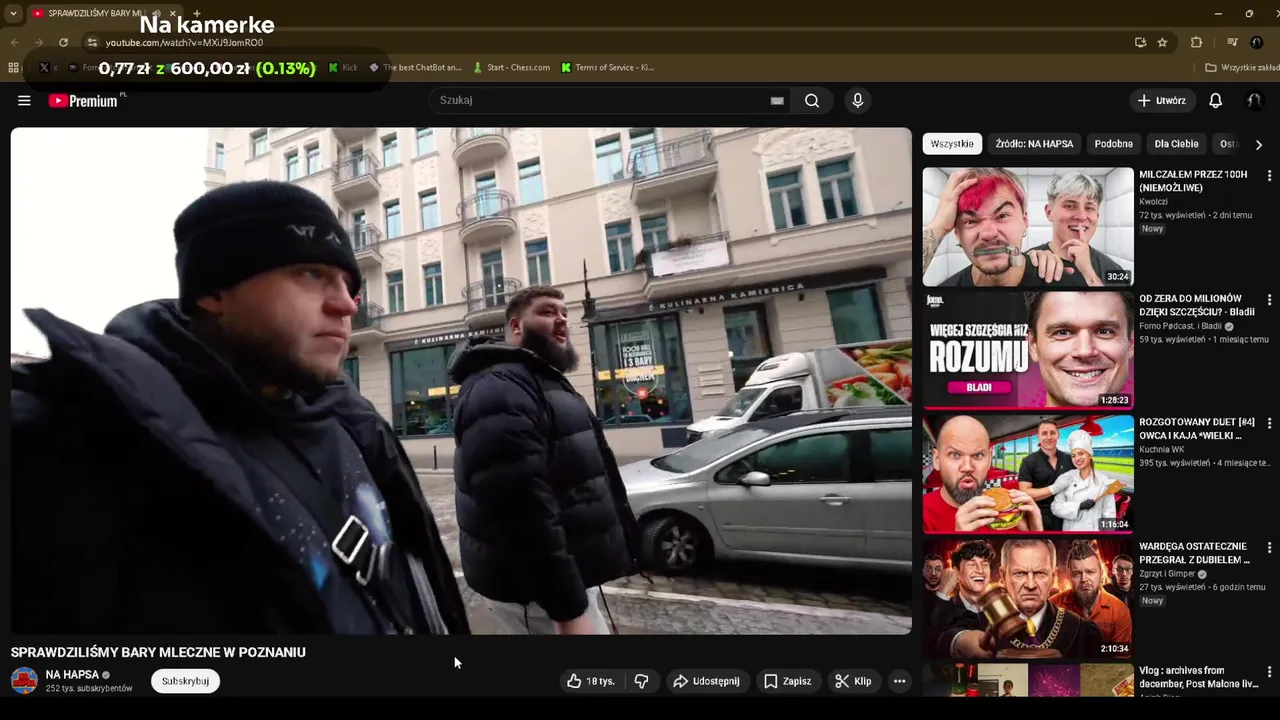Click the Utwórz create button
Image resolution: width=1280 pixels, height=720 pixels.
tap(1161, 100)
